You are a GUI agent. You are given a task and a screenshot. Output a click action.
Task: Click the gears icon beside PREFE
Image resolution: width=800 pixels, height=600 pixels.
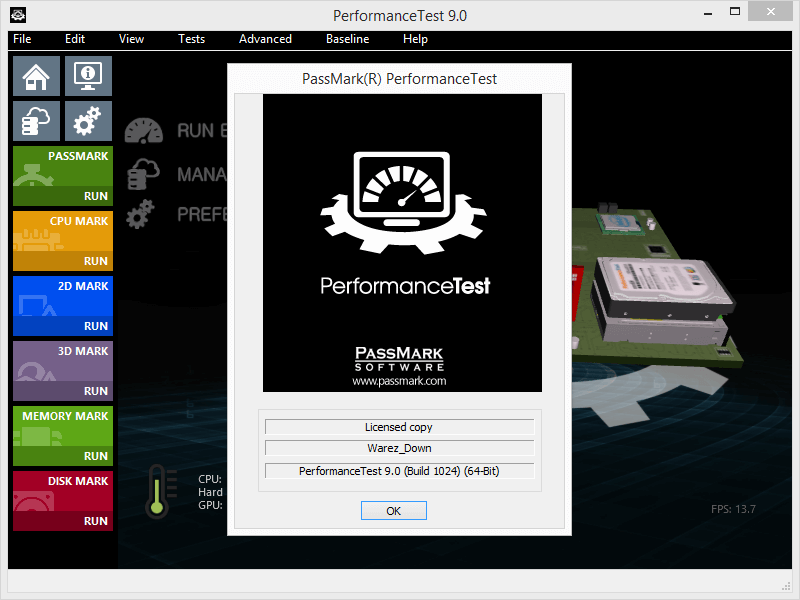(140, 214)
